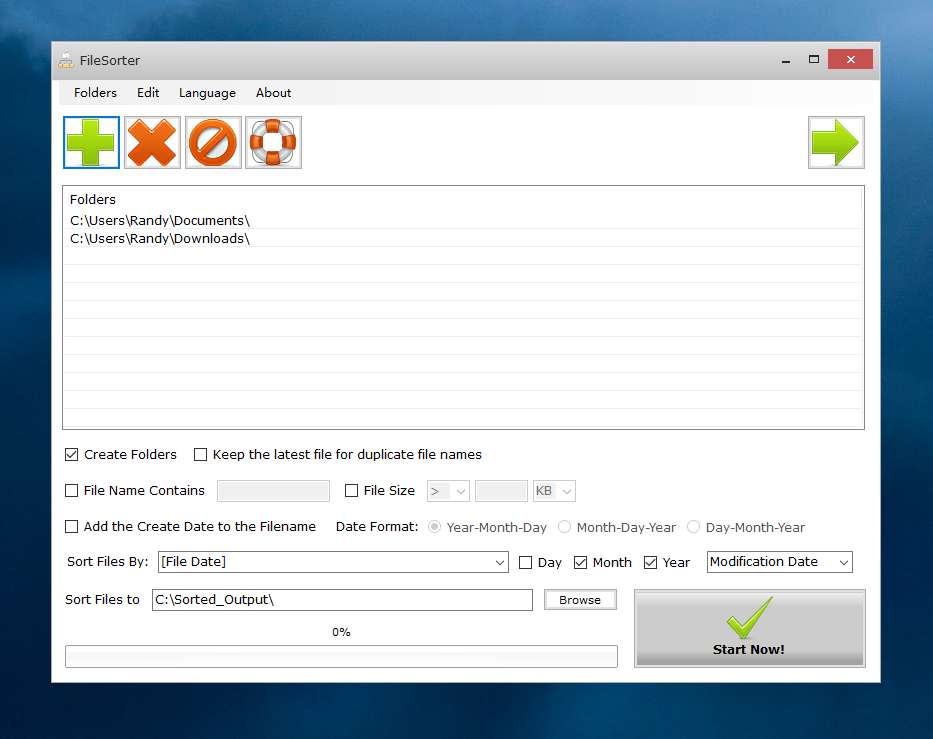This screenshot has height=739, width=933.
Task: Uncheck the Year checkbox
Action: [x=650, y=562]
